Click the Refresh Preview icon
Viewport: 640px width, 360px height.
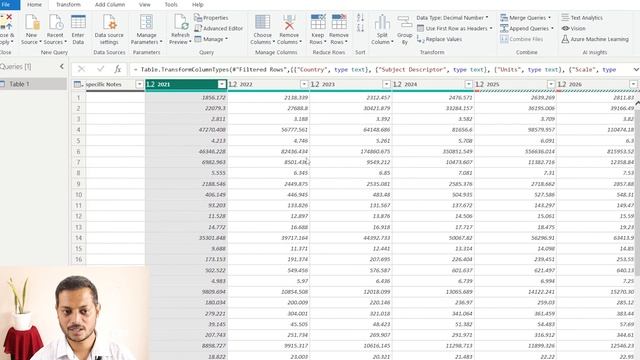[x=180, y=23]
